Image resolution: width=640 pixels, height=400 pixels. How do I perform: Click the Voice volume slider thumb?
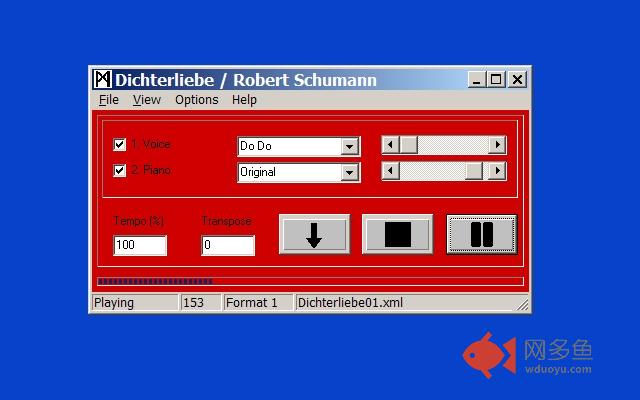click(408, 145)
